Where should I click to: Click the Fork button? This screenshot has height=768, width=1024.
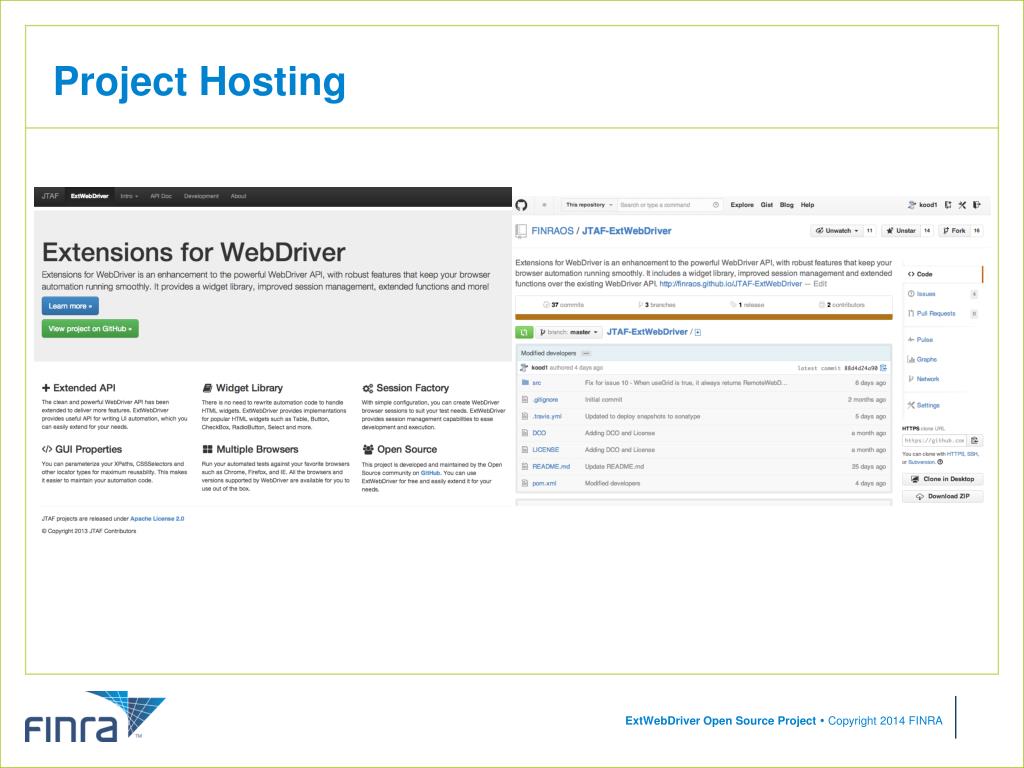tap(954, 231)
